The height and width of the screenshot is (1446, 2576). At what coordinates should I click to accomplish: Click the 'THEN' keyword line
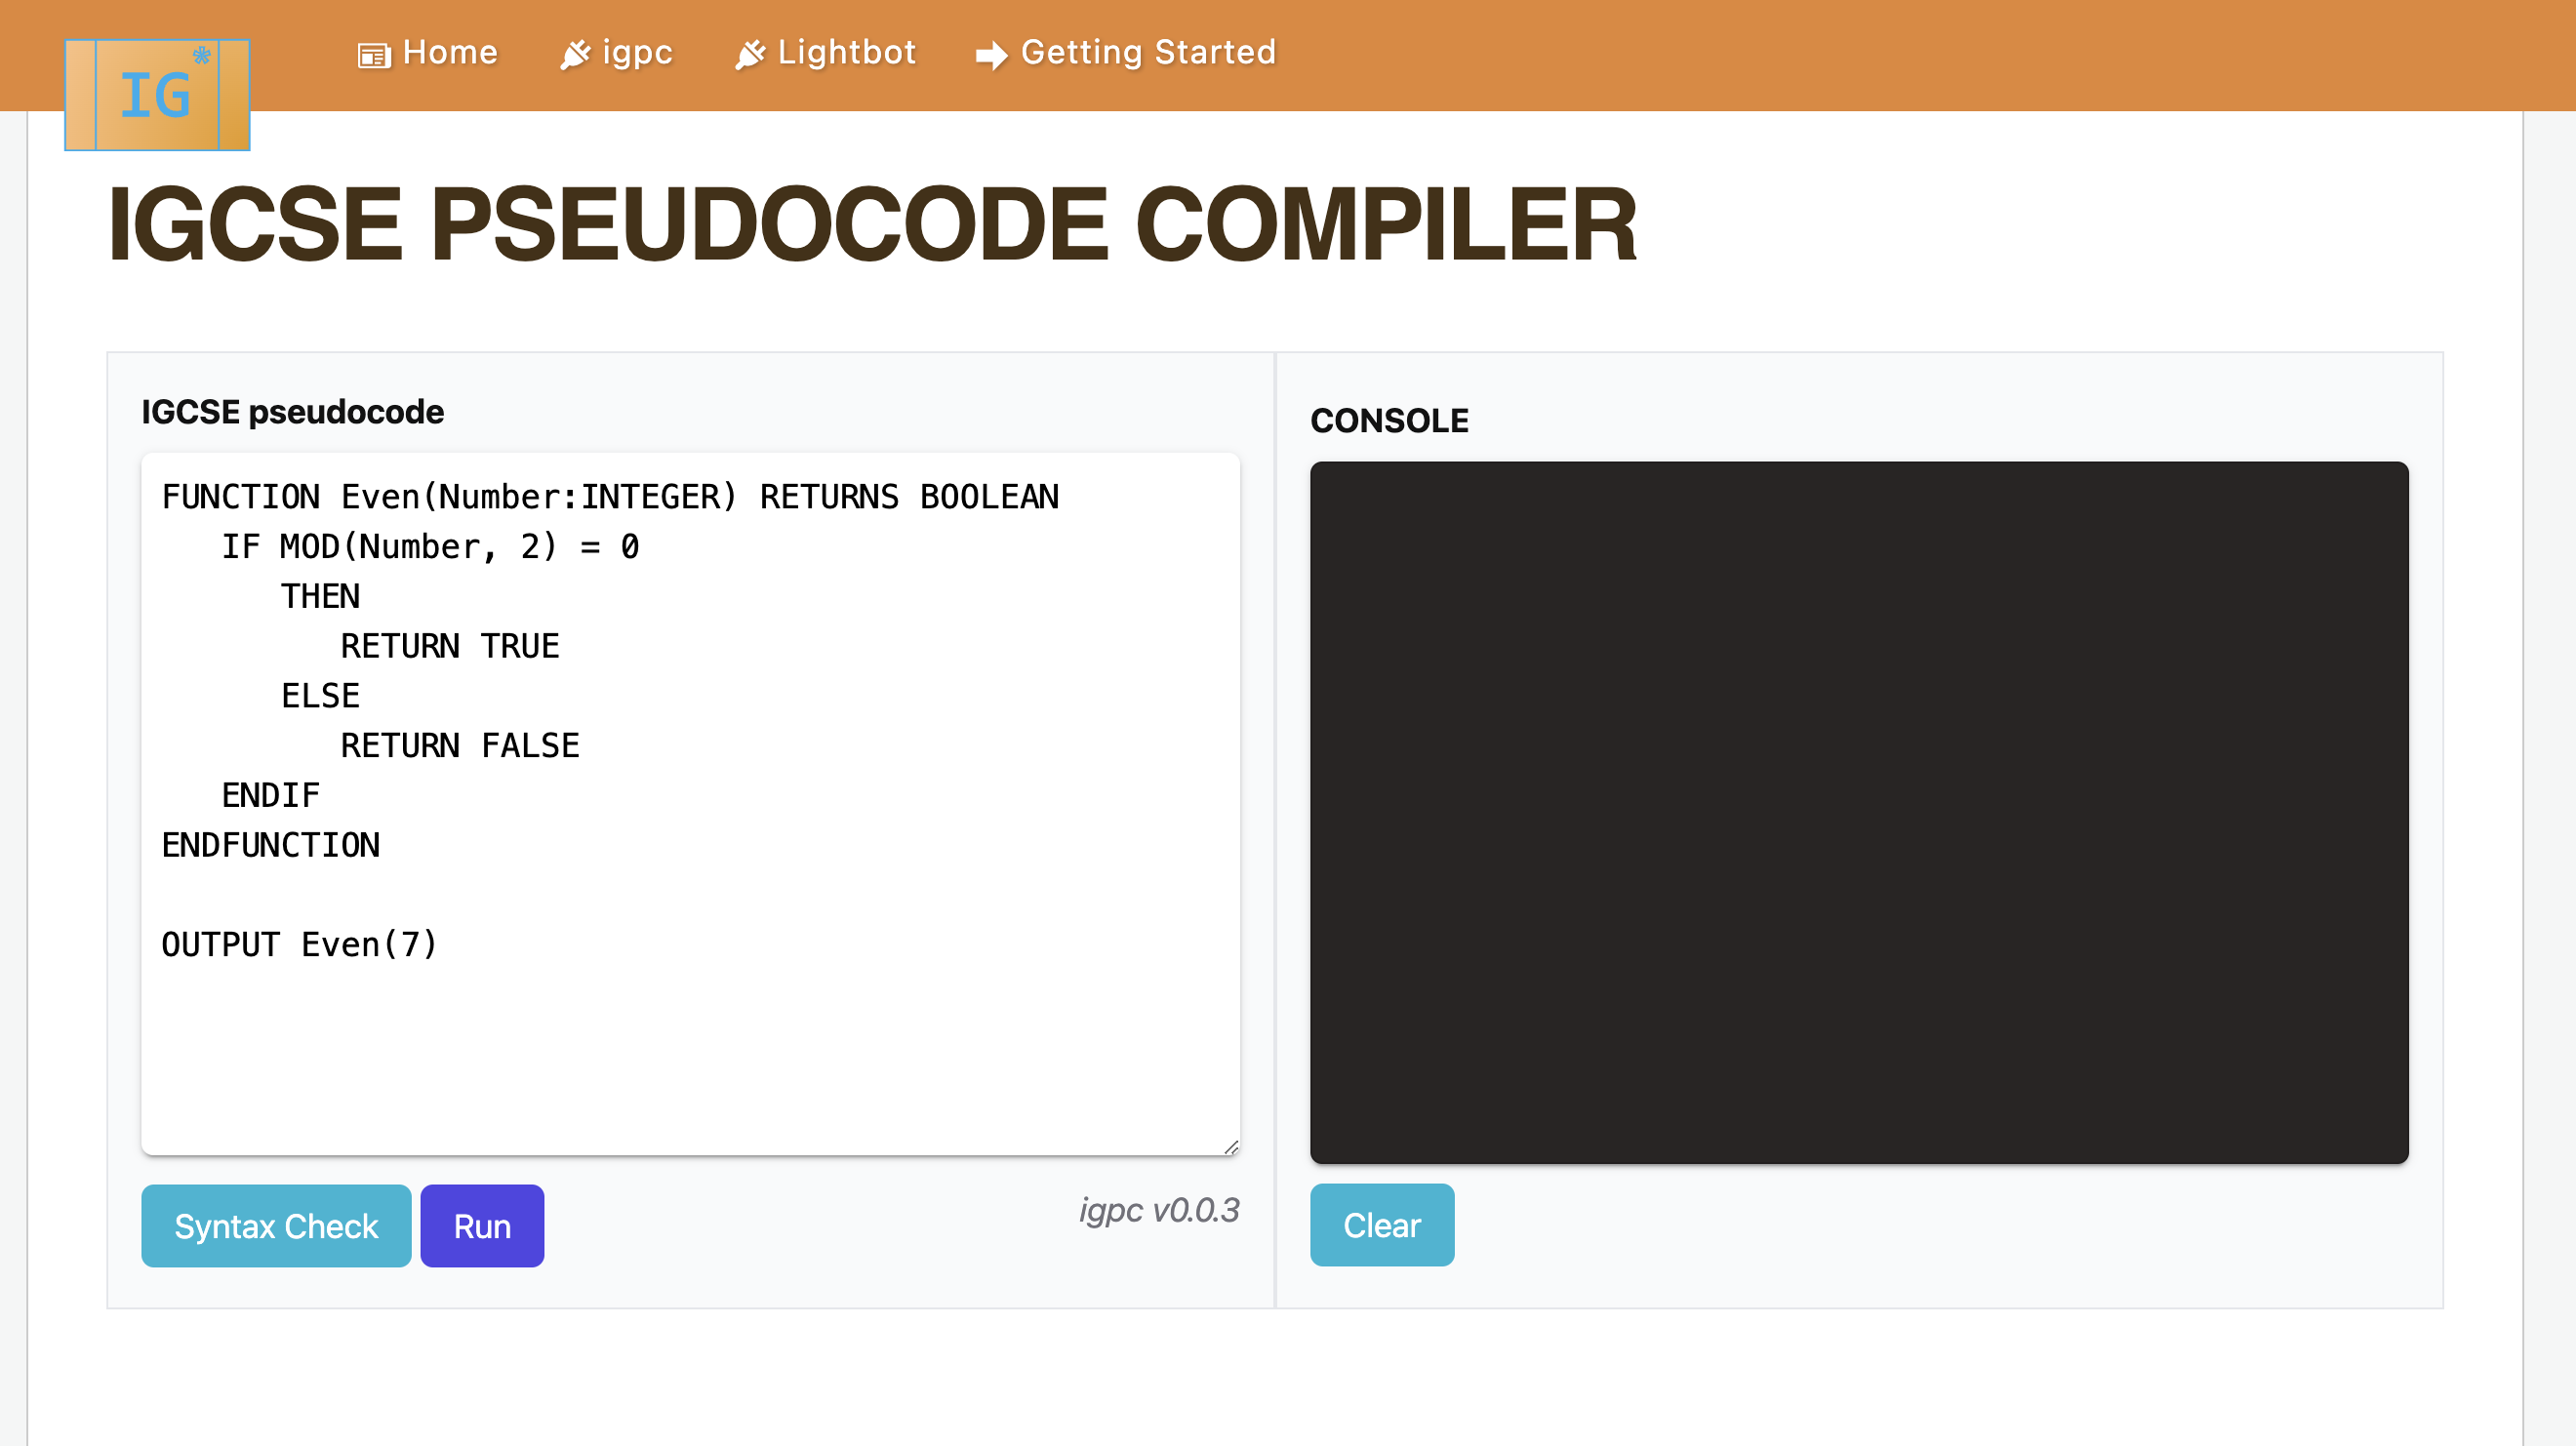coord(320,596)
